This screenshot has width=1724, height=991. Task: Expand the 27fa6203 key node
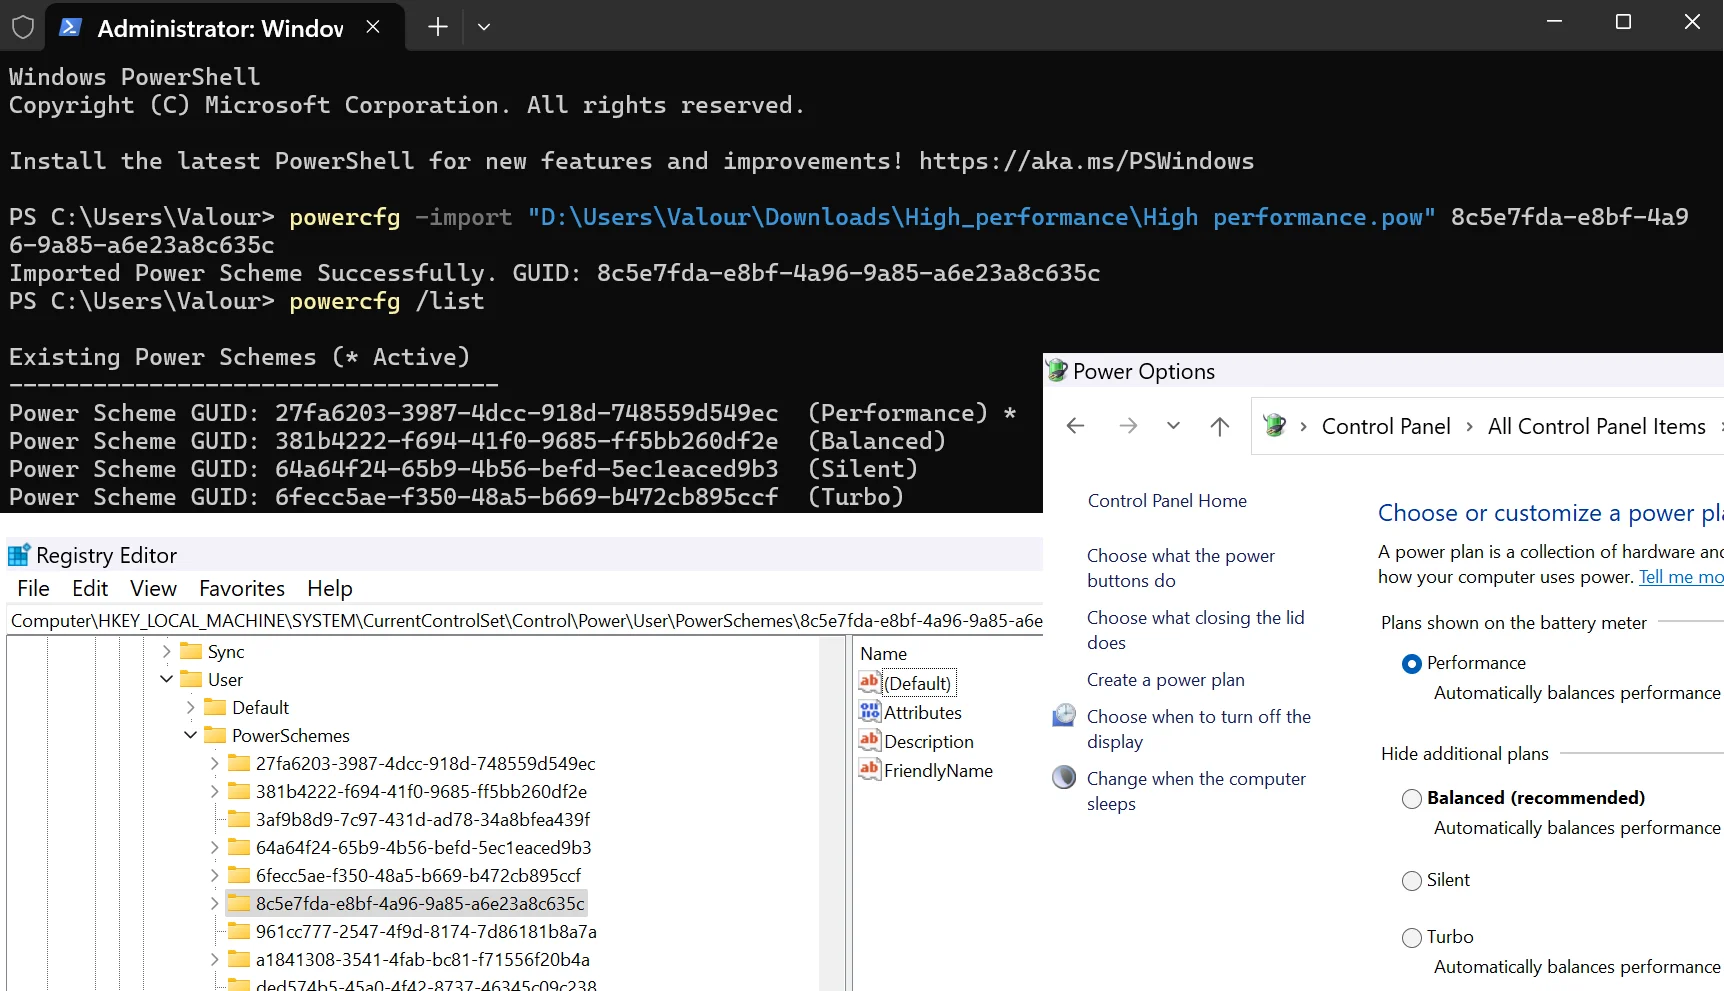[214, 763]
